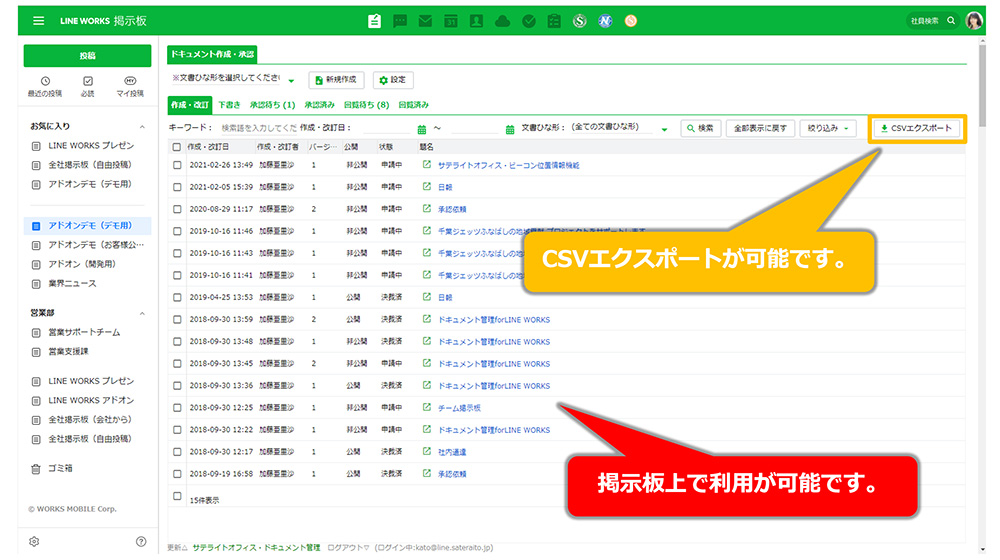Open the ゴミ箱 trash in the sidebar
Viewport: 1000px width, 560px height.
coord(52,468)
